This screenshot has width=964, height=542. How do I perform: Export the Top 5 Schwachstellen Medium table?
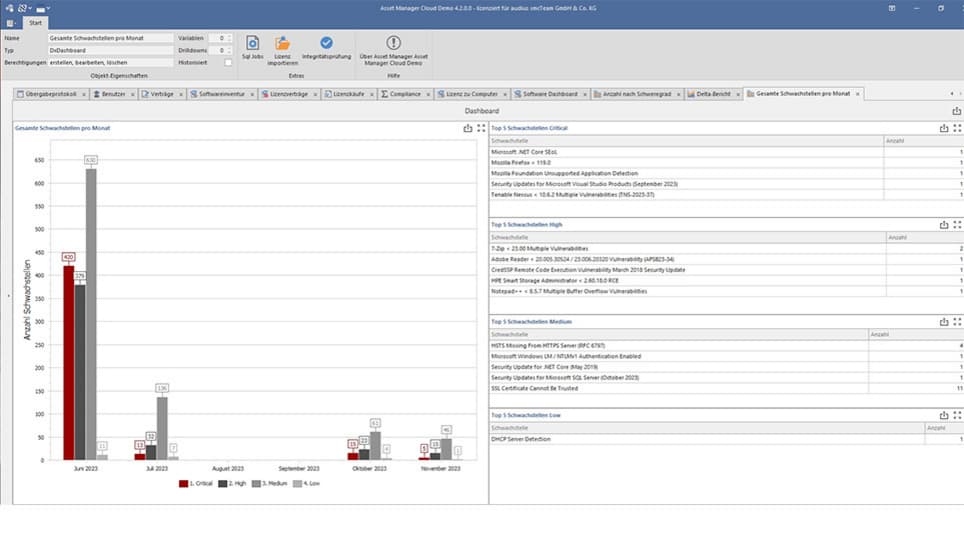[944, 321]
